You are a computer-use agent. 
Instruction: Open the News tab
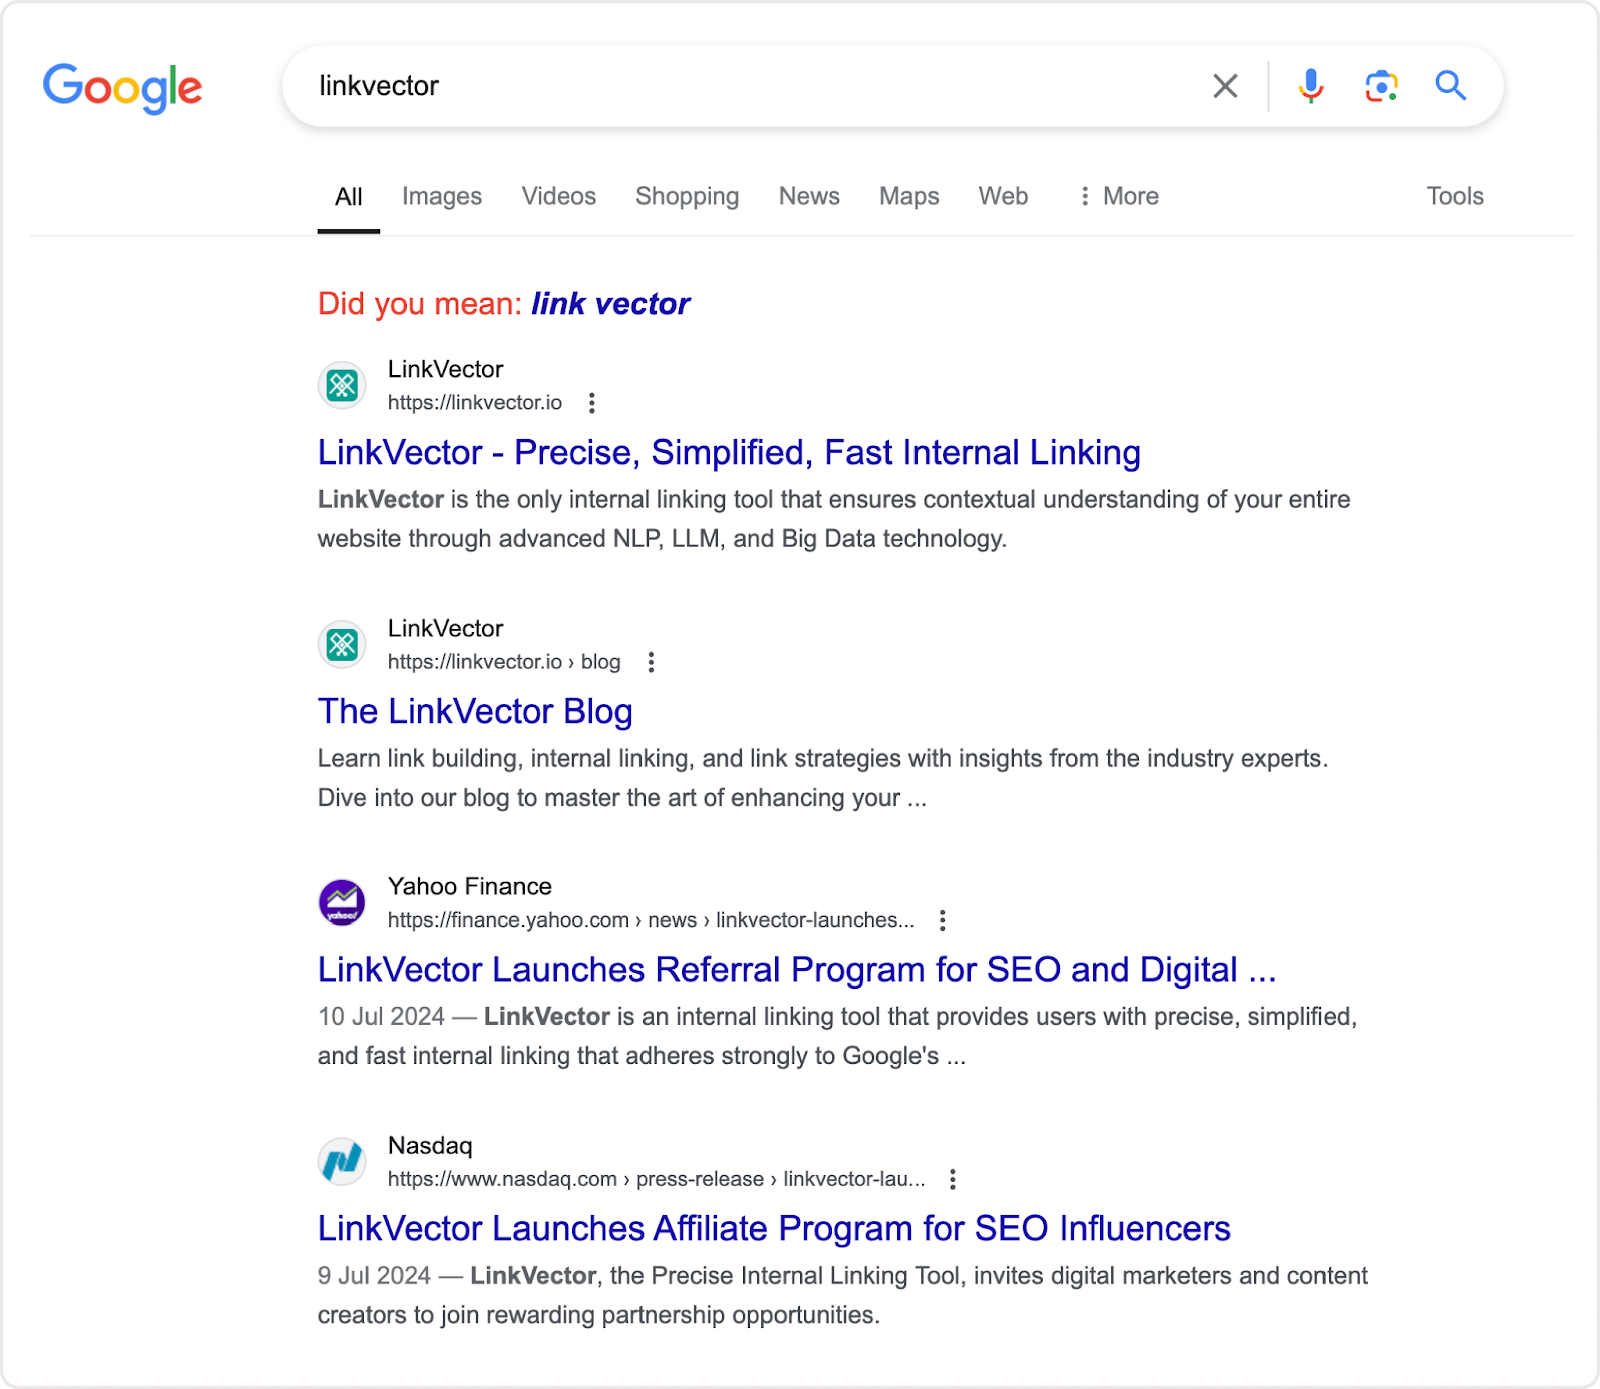809,196
